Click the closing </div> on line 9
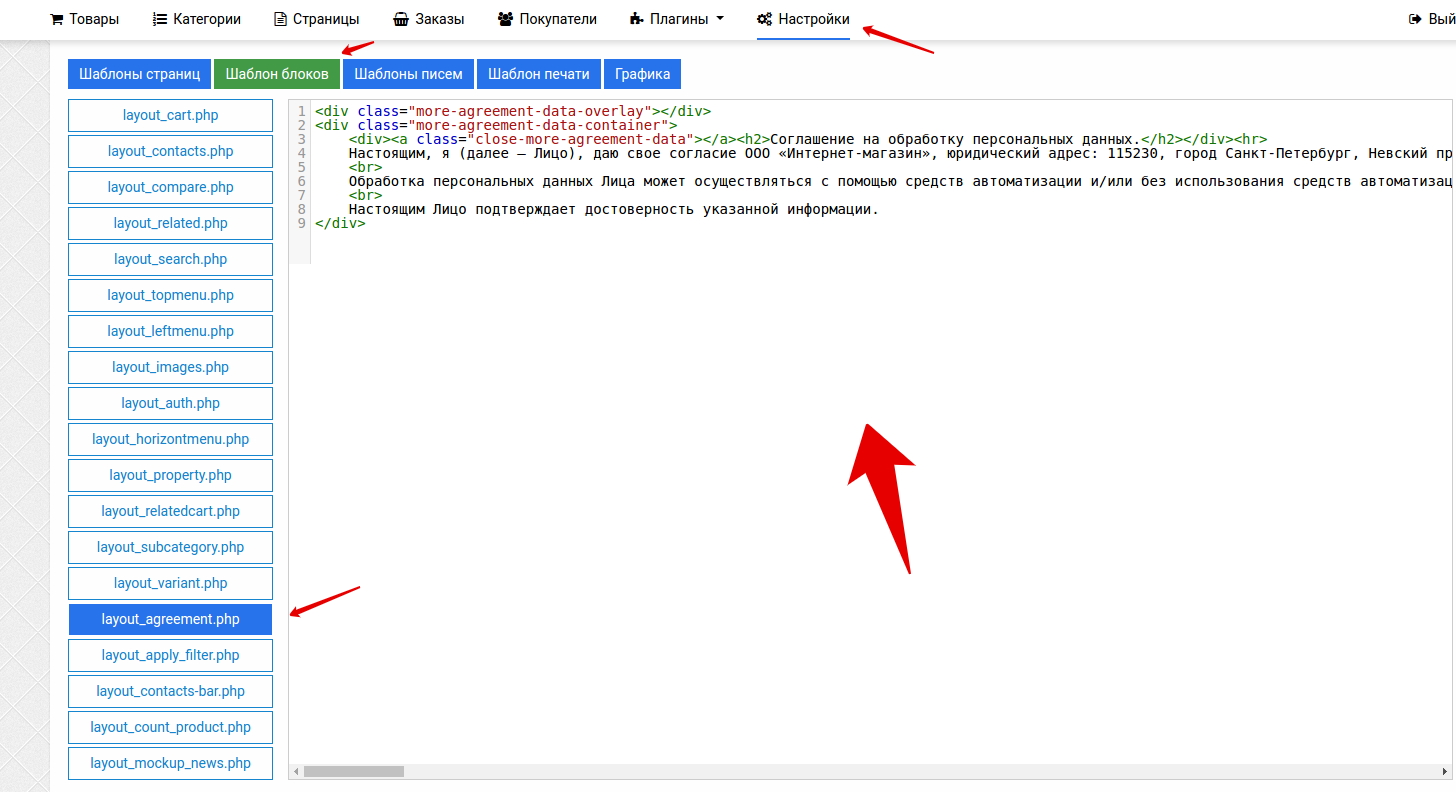1456x792 pixels. coord(340,223)
